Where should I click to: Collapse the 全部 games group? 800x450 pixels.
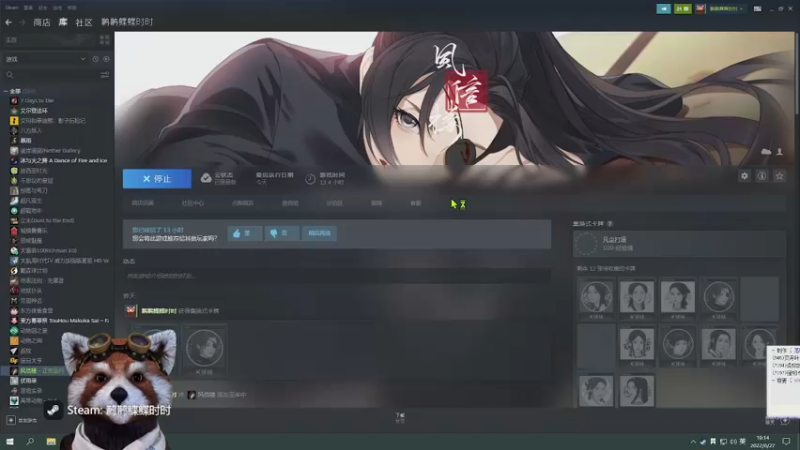6,91
